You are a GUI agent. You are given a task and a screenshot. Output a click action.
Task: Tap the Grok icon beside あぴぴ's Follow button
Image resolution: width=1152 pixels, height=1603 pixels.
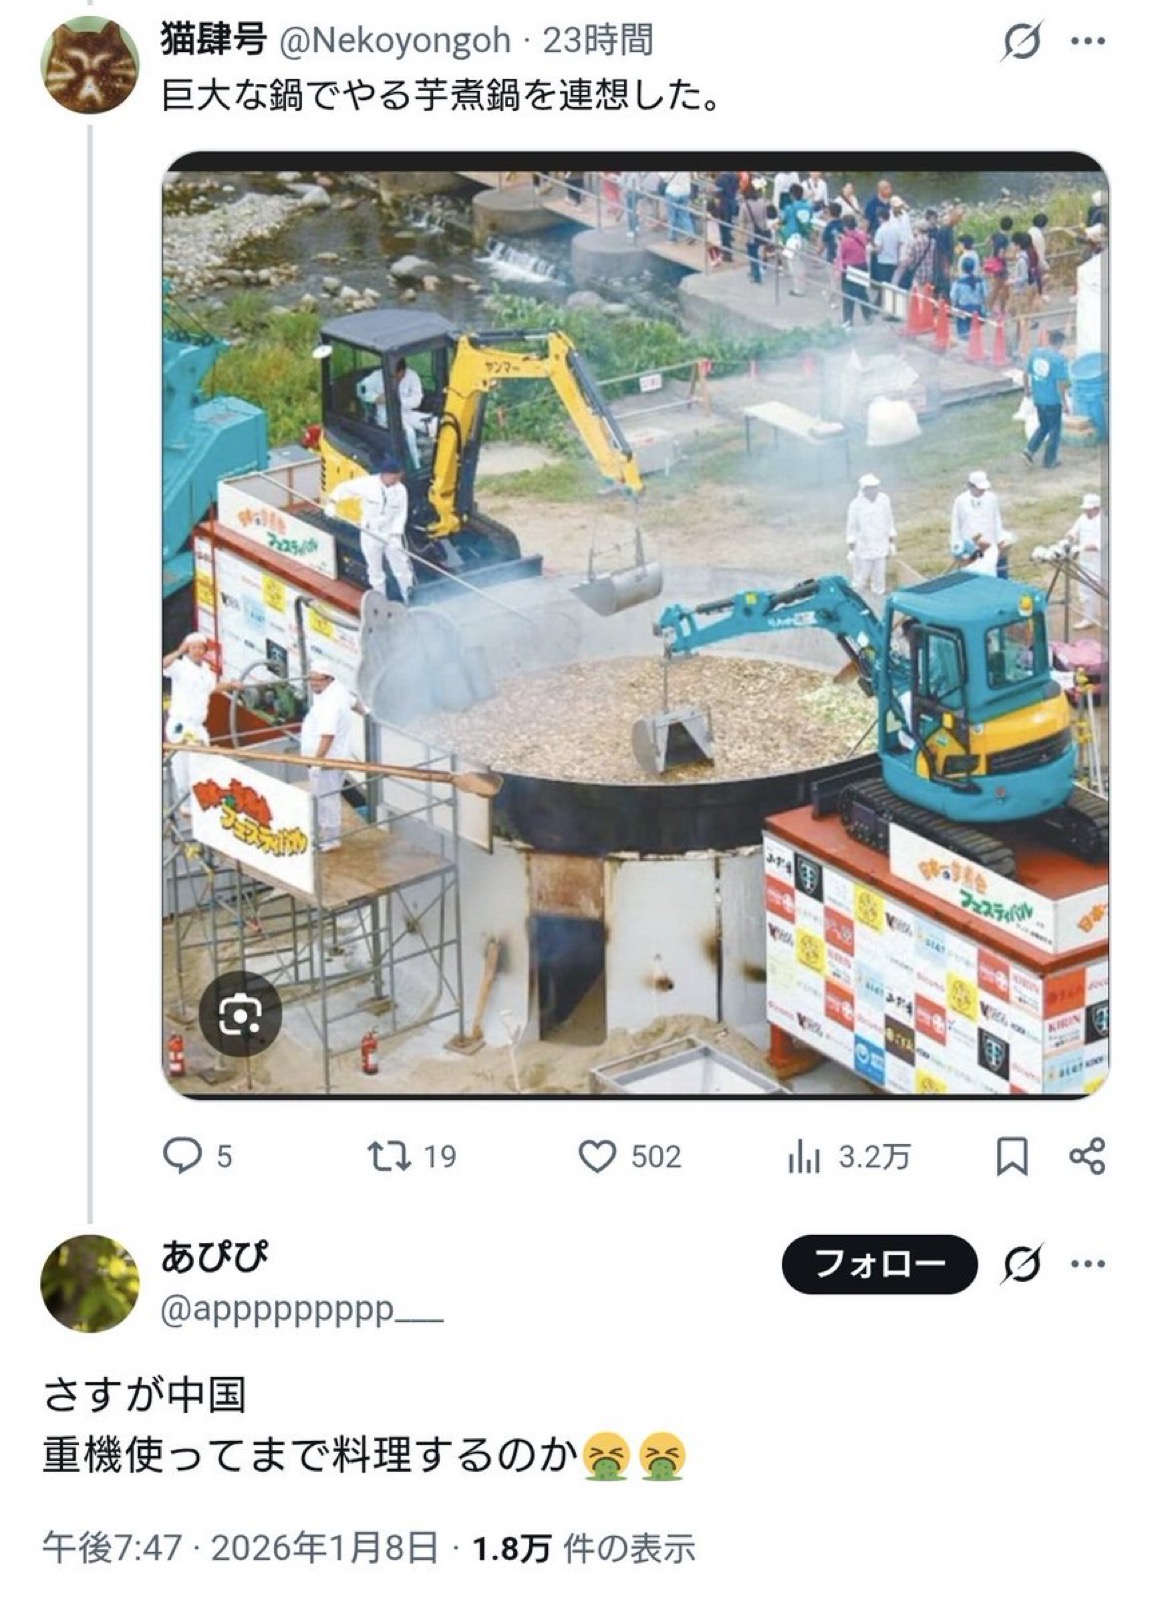click(1022, 1264)
